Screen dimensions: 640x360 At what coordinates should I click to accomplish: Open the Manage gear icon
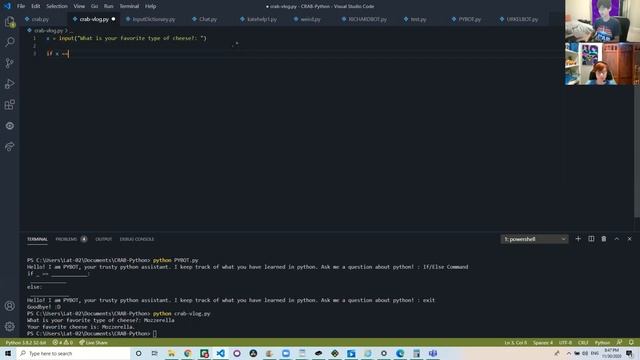(10, 327)
